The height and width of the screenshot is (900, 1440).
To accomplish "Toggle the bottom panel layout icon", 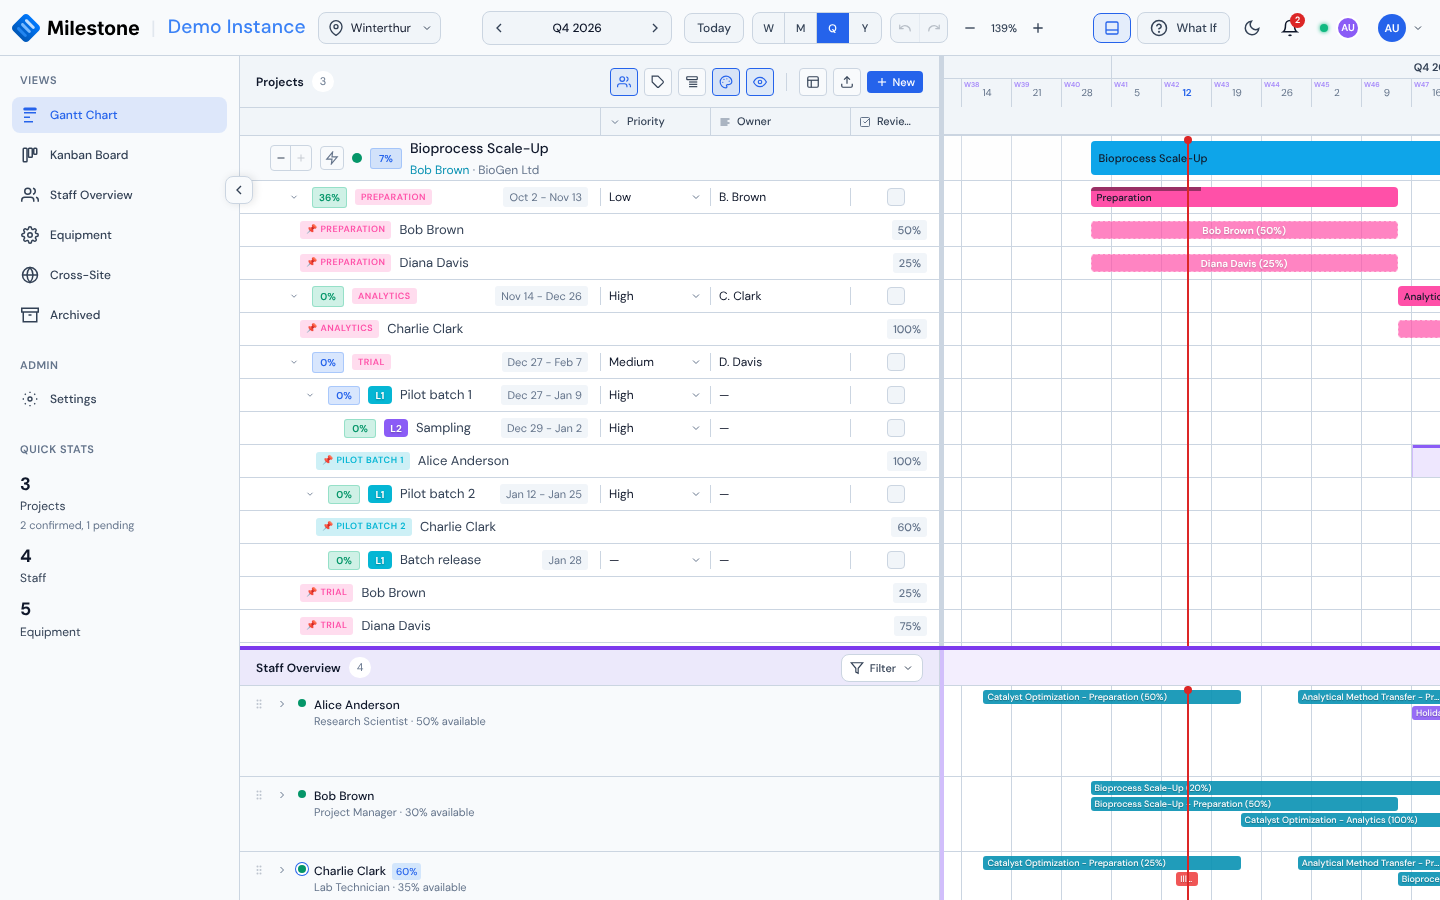I will (x=1112, y=28).
